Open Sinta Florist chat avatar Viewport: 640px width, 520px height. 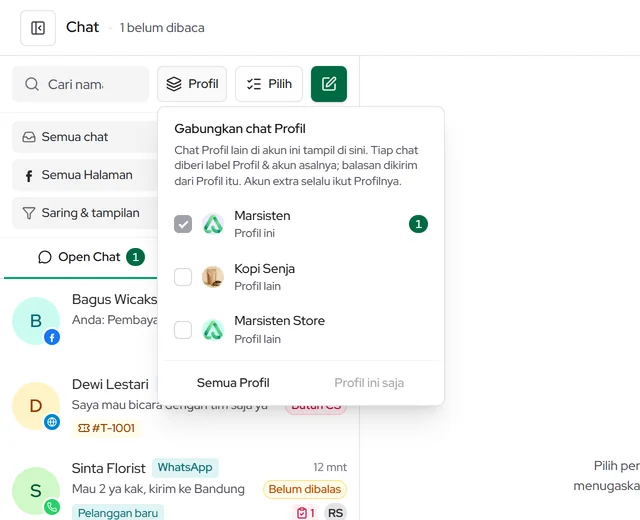(36, 491)
